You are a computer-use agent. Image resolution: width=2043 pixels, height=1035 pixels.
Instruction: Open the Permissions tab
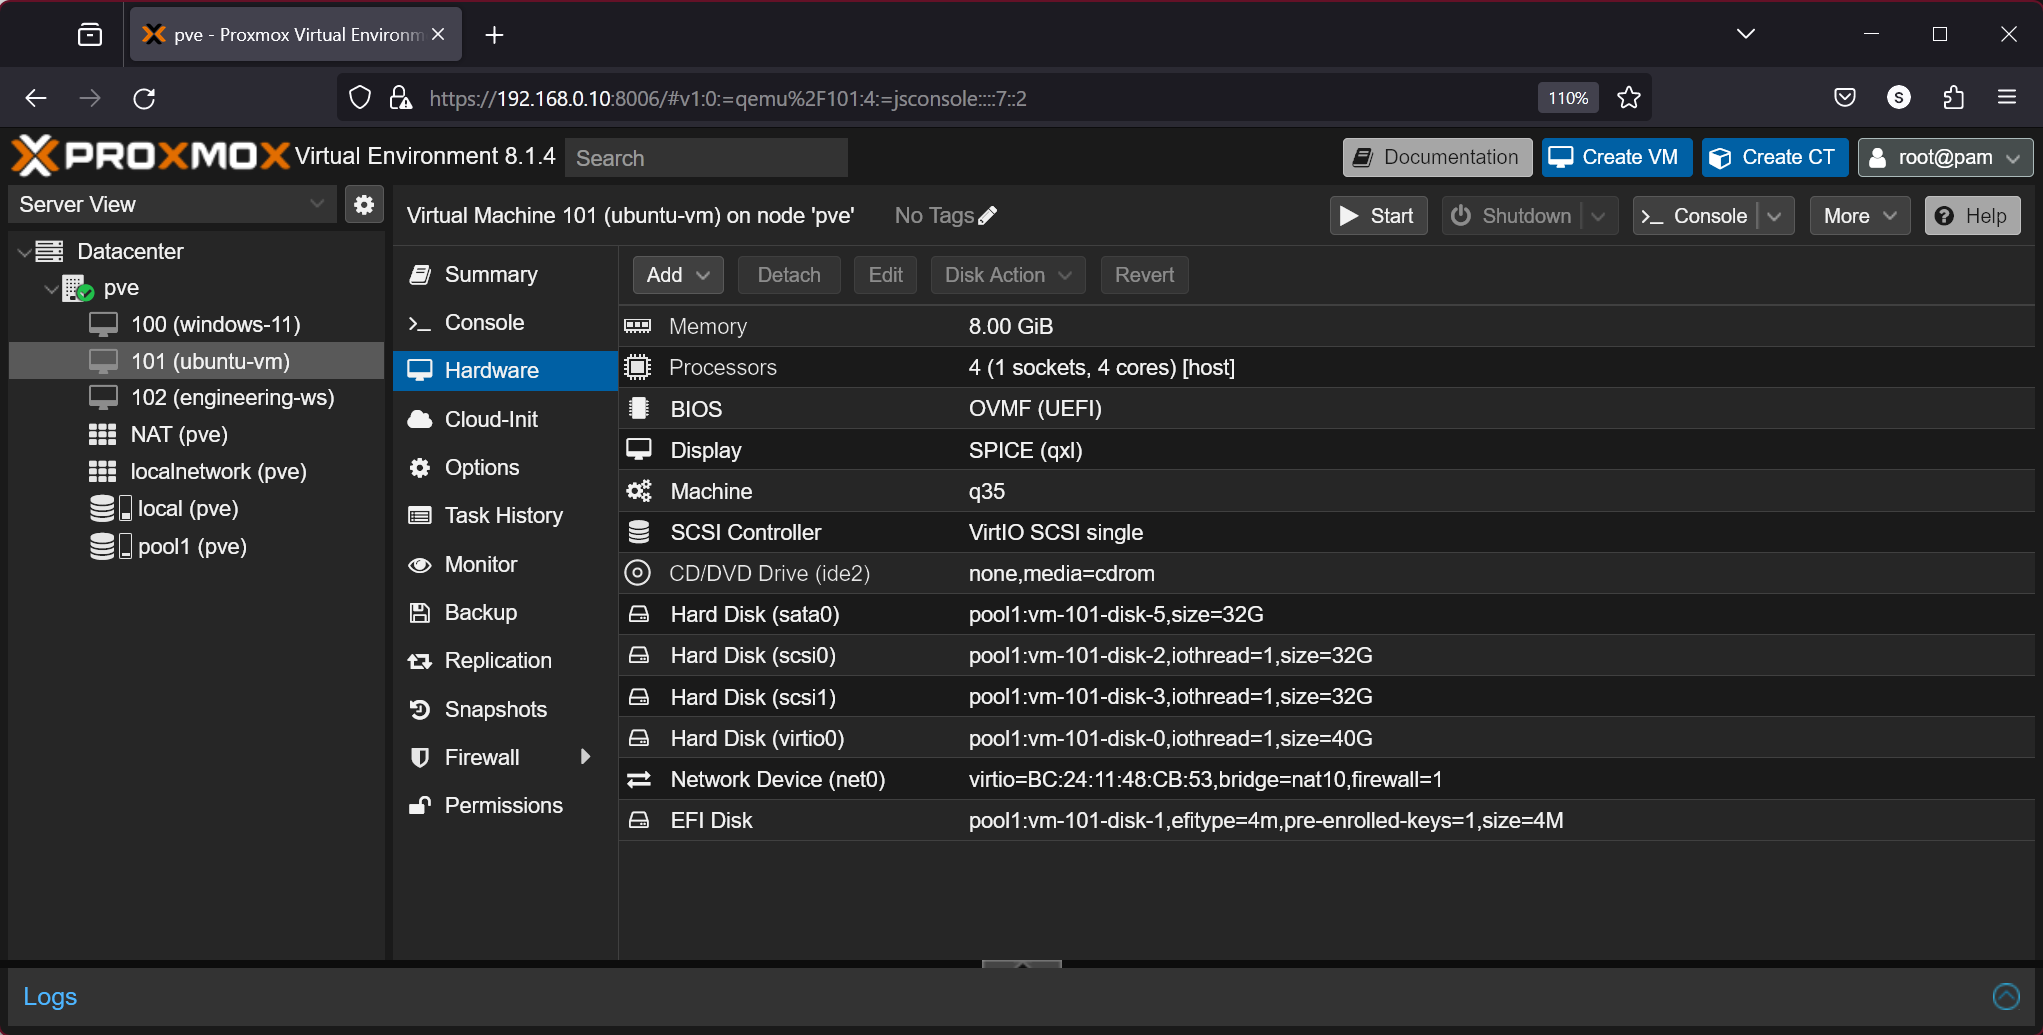coord(505,805)
